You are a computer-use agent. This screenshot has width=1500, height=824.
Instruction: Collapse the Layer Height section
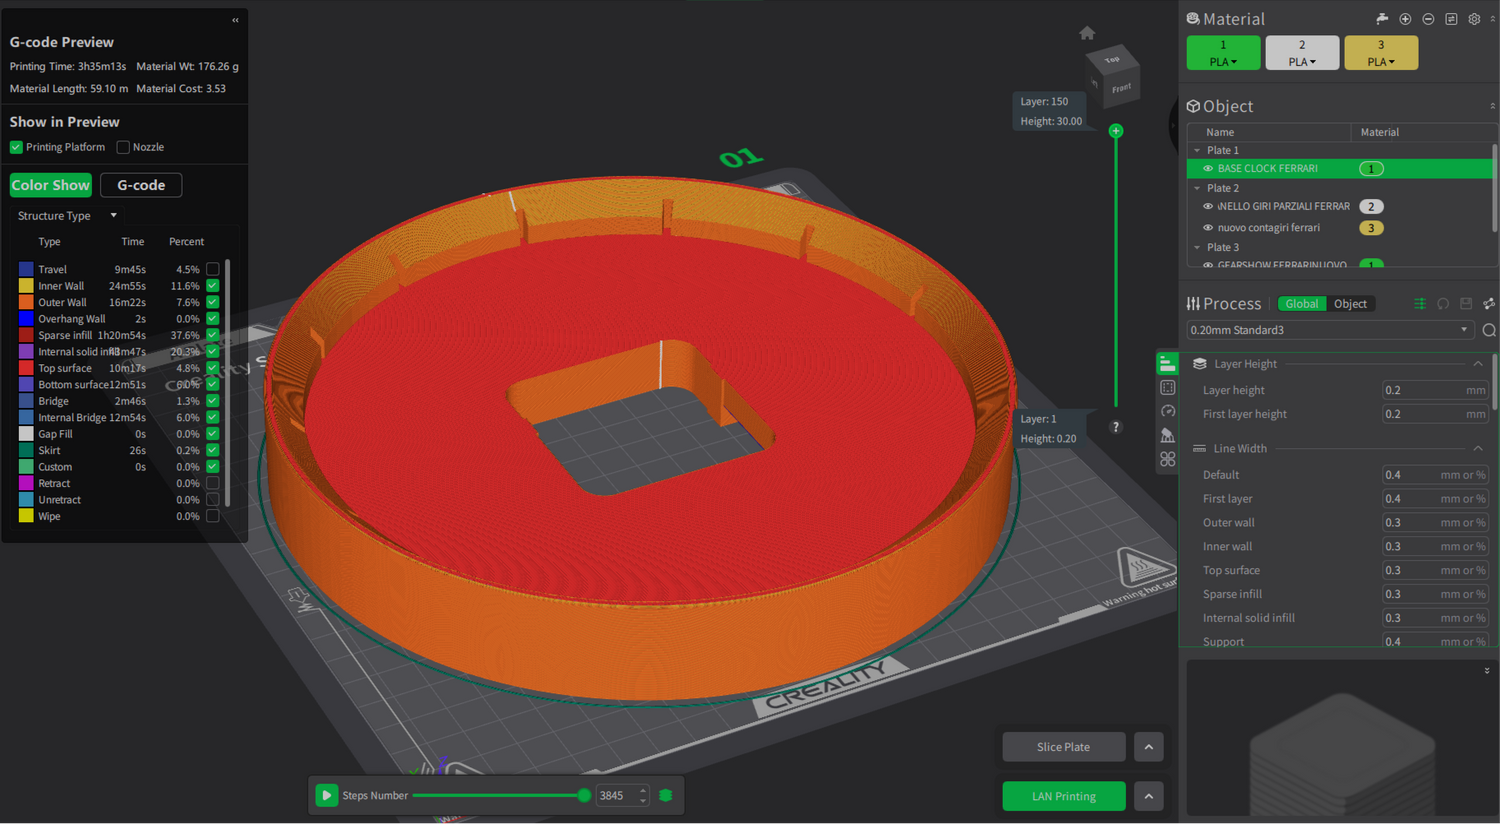[1477, 364]
